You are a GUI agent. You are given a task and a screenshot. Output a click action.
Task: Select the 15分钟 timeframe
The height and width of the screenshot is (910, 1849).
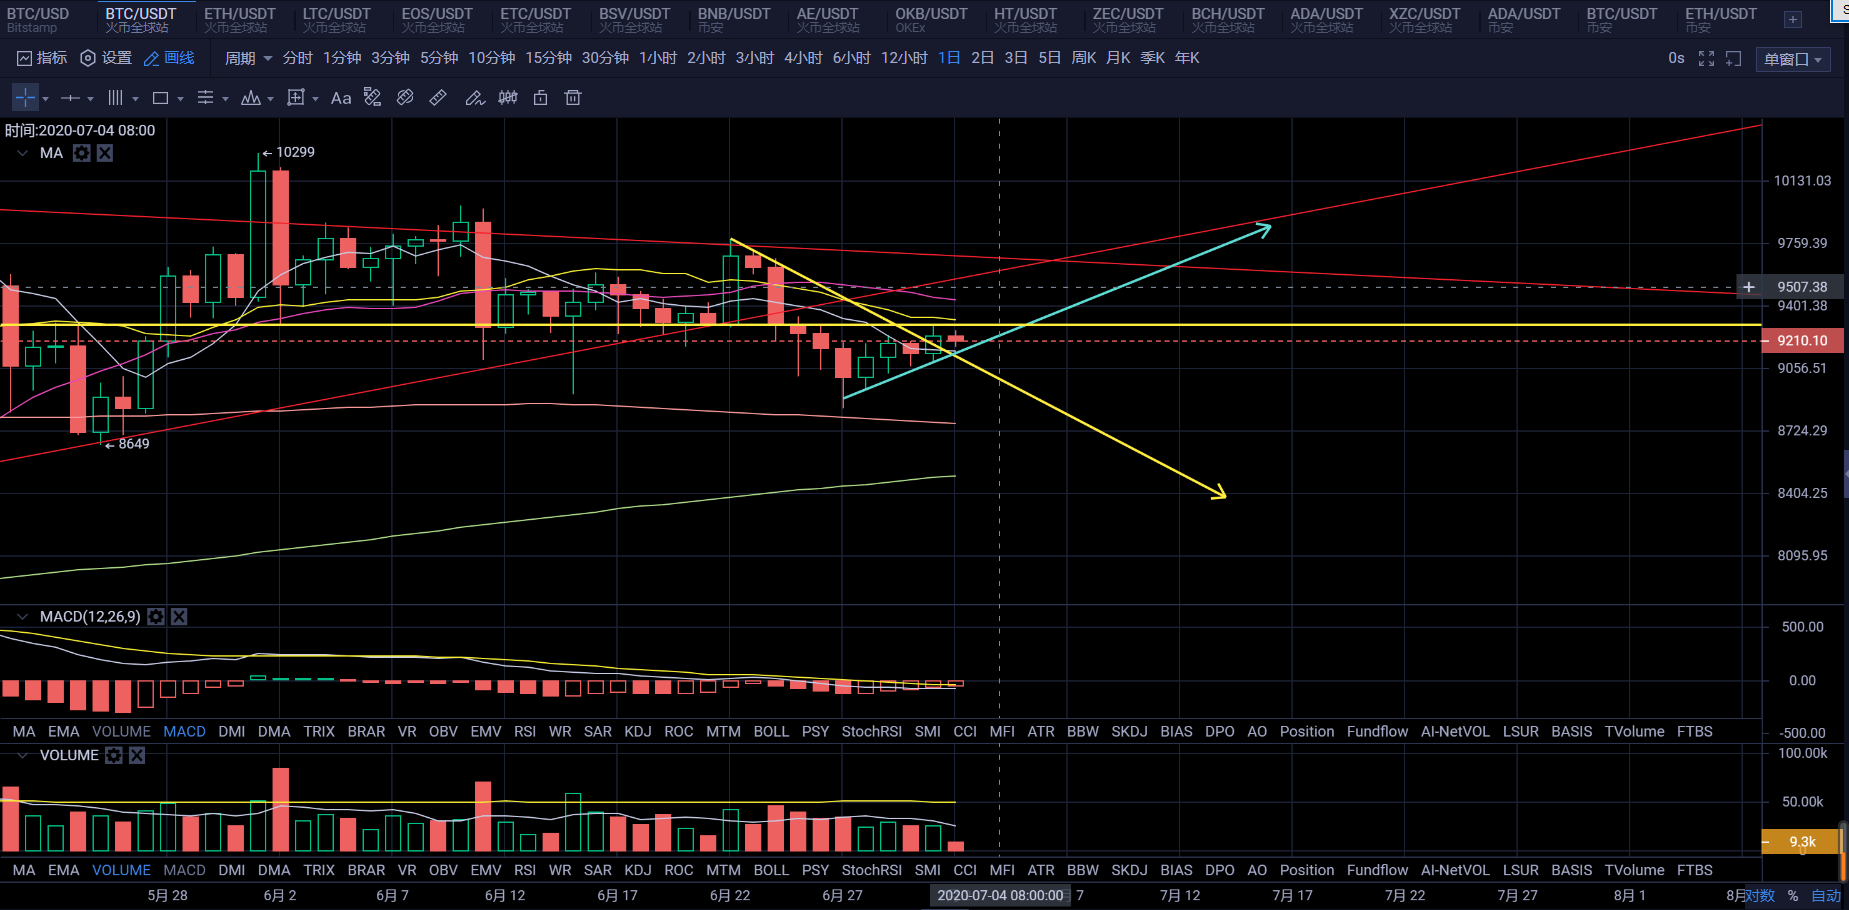[x=549, y=58]
